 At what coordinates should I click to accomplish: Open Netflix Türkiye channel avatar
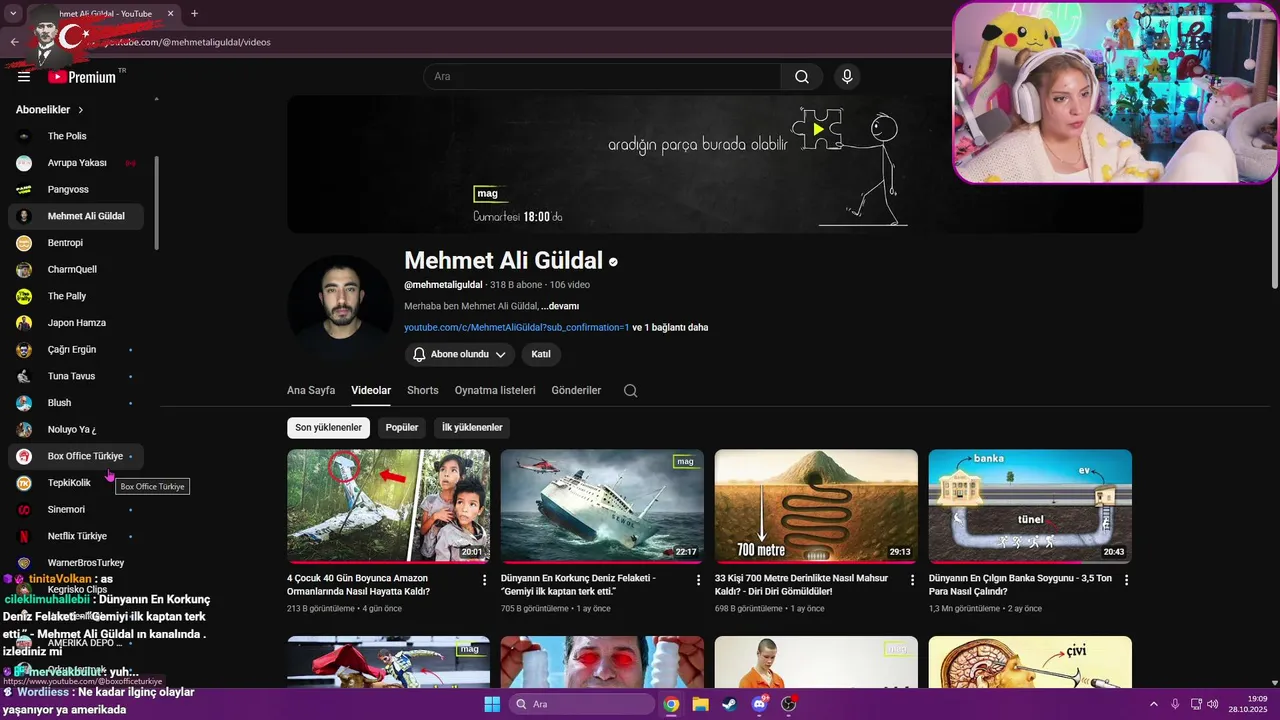click(x=24, y=536)
